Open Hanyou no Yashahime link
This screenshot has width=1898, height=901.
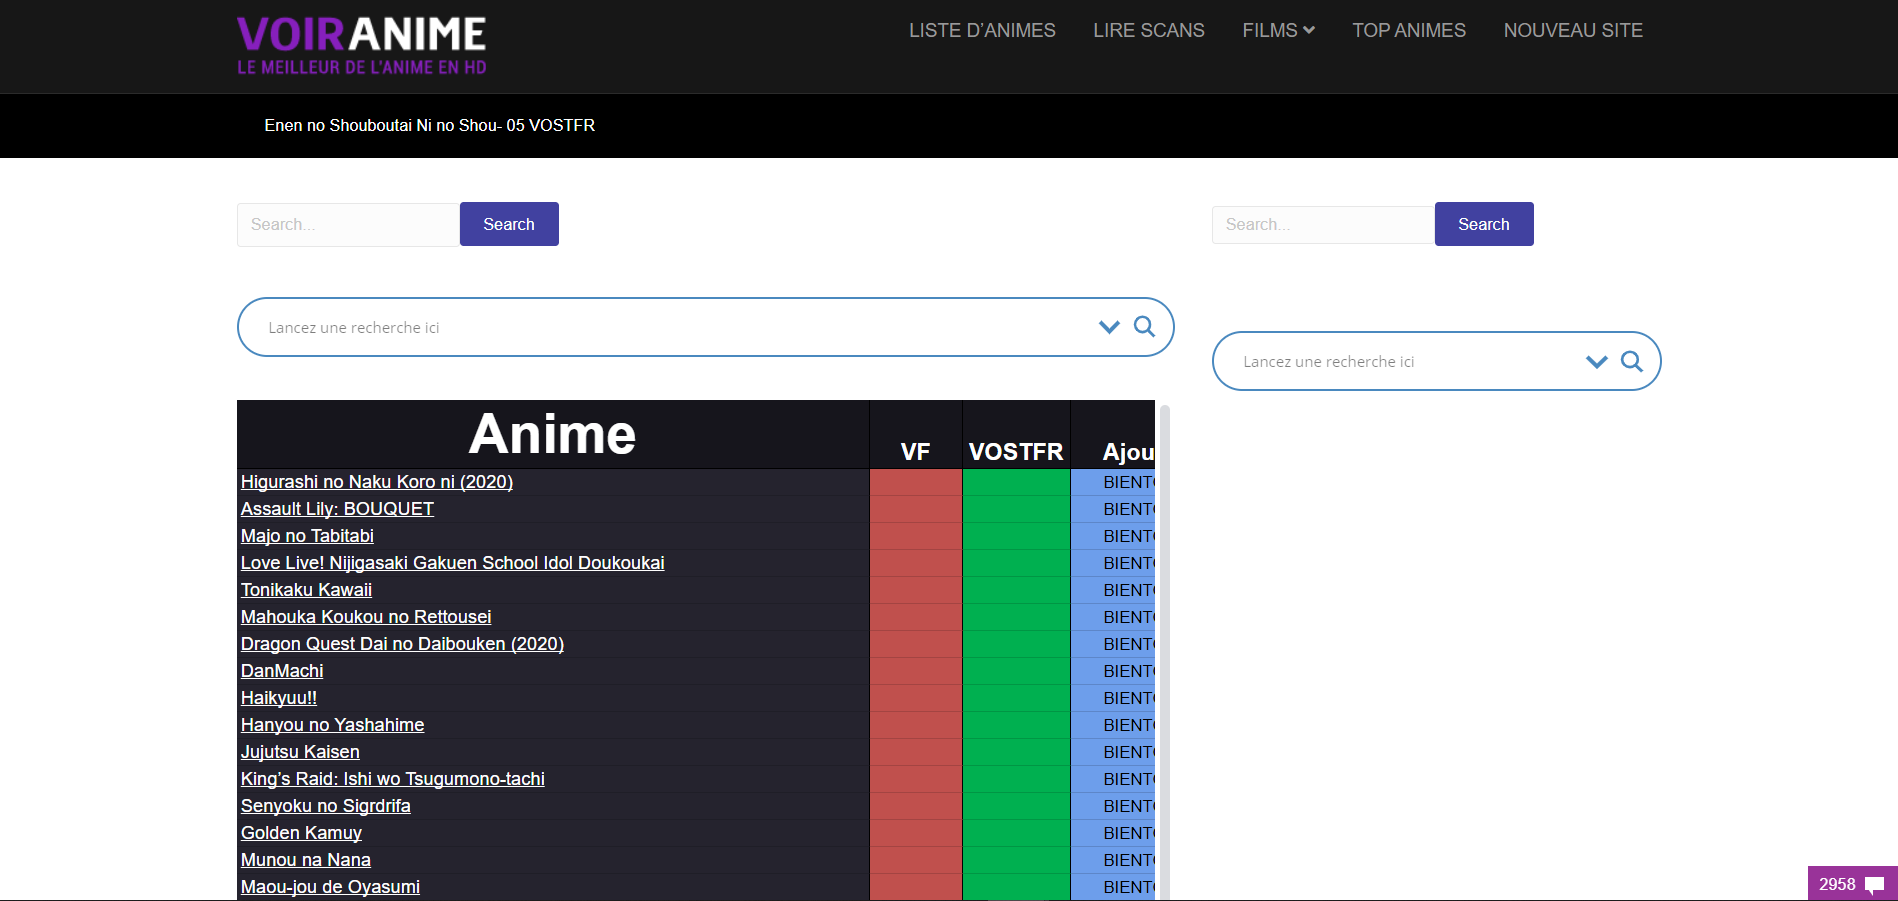click(x=332, y=725)
